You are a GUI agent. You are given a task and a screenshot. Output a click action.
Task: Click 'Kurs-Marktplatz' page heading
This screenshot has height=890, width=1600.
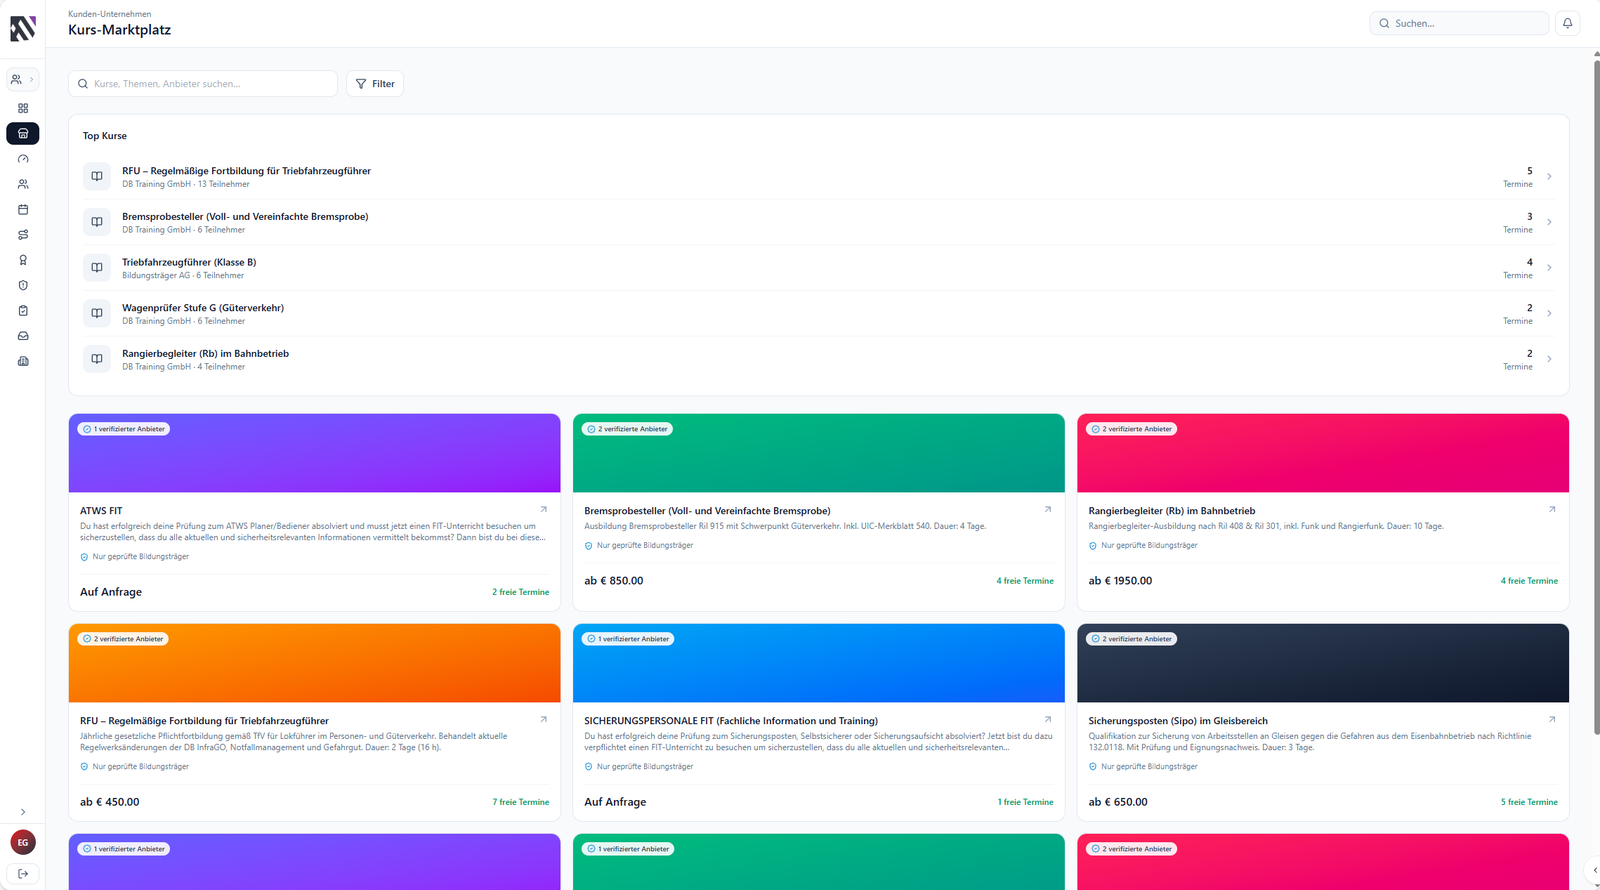(119, 30)
